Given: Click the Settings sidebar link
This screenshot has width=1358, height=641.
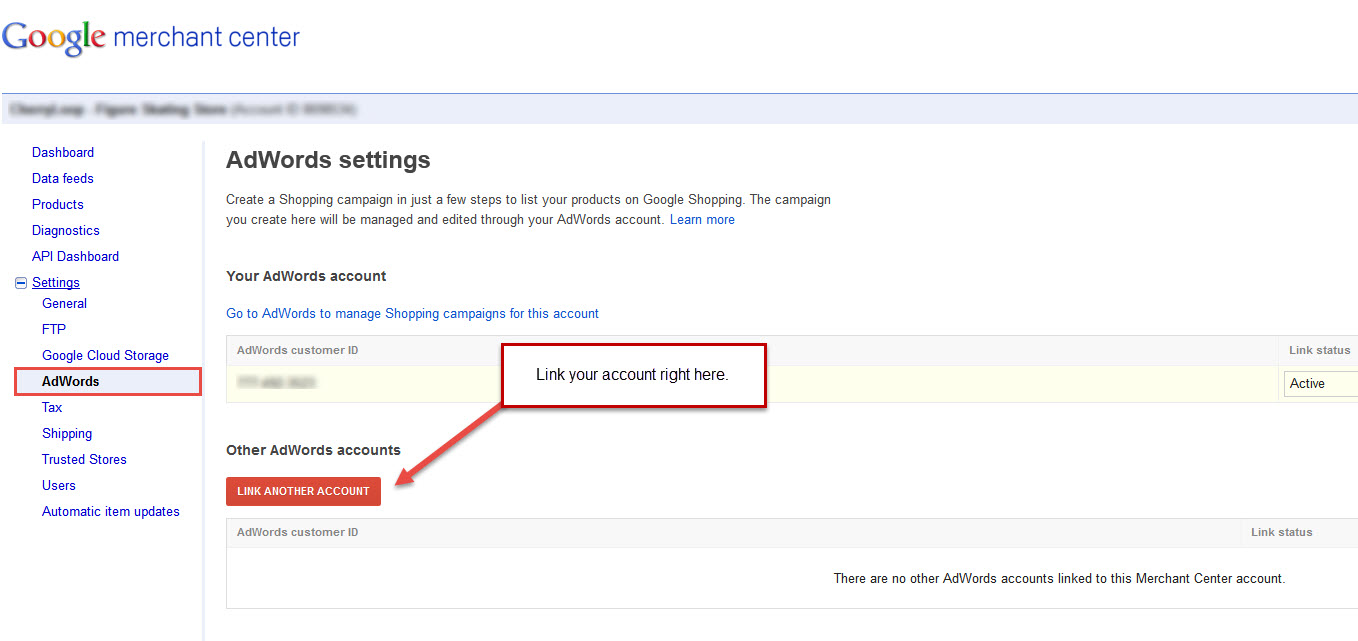Looking at the screenshot, I should (x=56, y=283).
